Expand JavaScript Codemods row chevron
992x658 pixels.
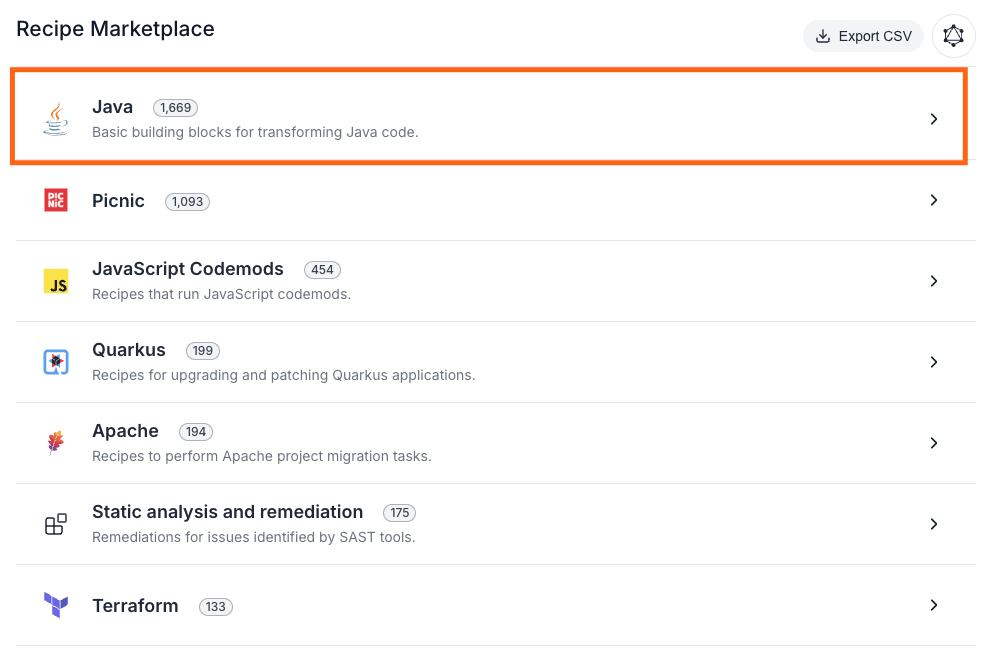click(934, 281)
